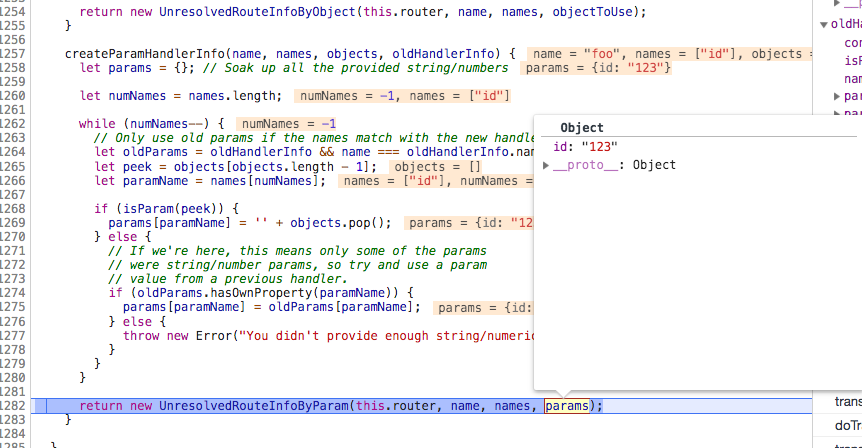Click UnresolvedRouteInfoByObject on line 1254
The image size is (862, 448).
tap(257, 12)
